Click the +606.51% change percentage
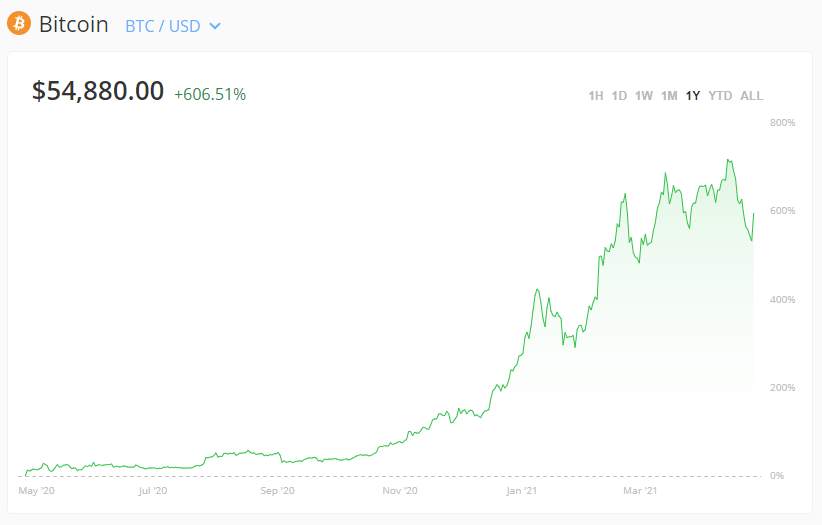The height and width of the screenshot is (525, 822). point(210,94)
